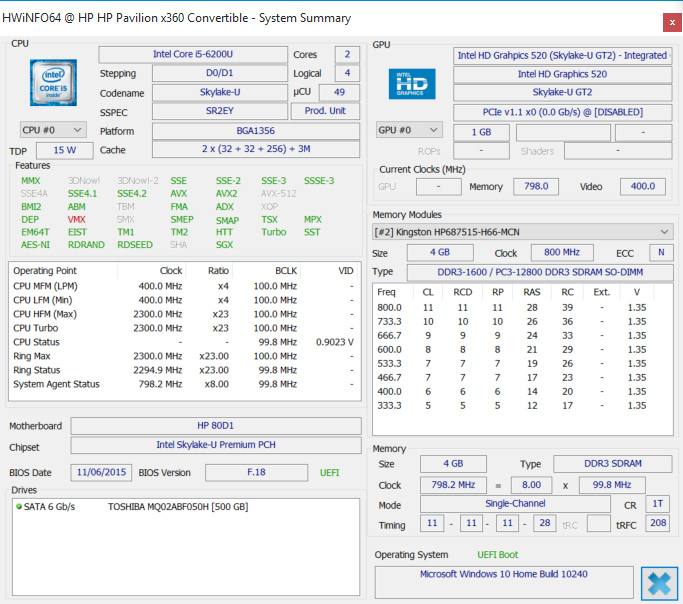Viewport: 683px width, 604px height.
Task: Expand the Kingston memory module dropdown
Action: point(522,232)
